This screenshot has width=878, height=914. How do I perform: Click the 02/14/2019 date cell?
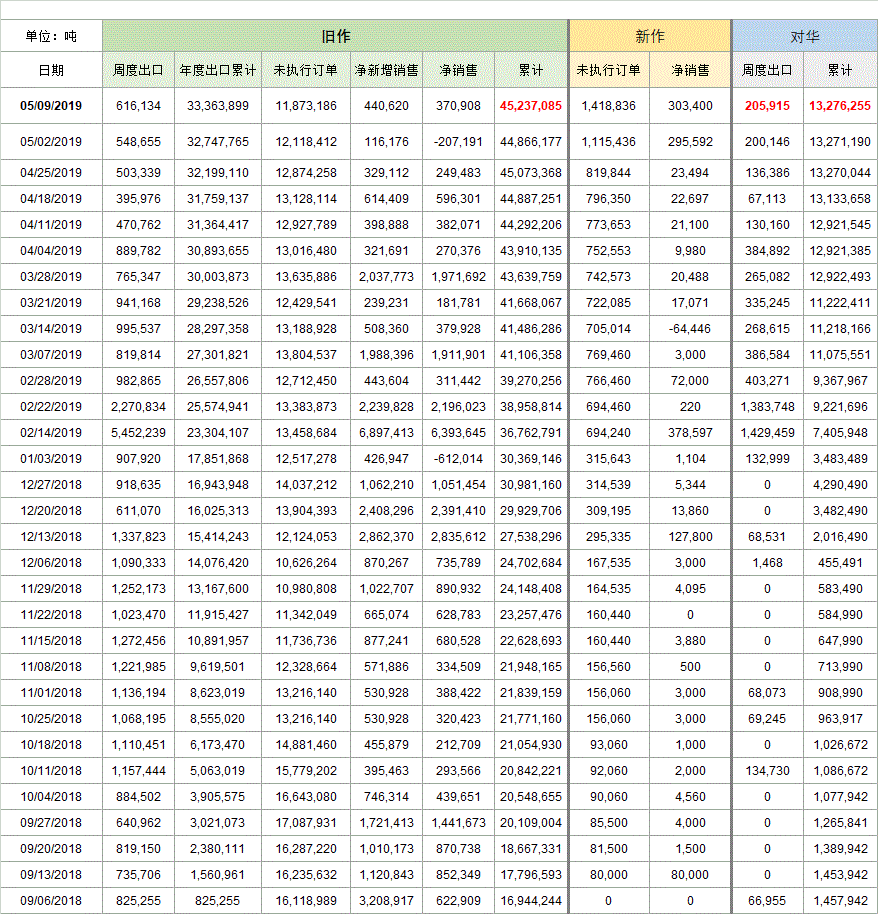click(x=51, y=433)
